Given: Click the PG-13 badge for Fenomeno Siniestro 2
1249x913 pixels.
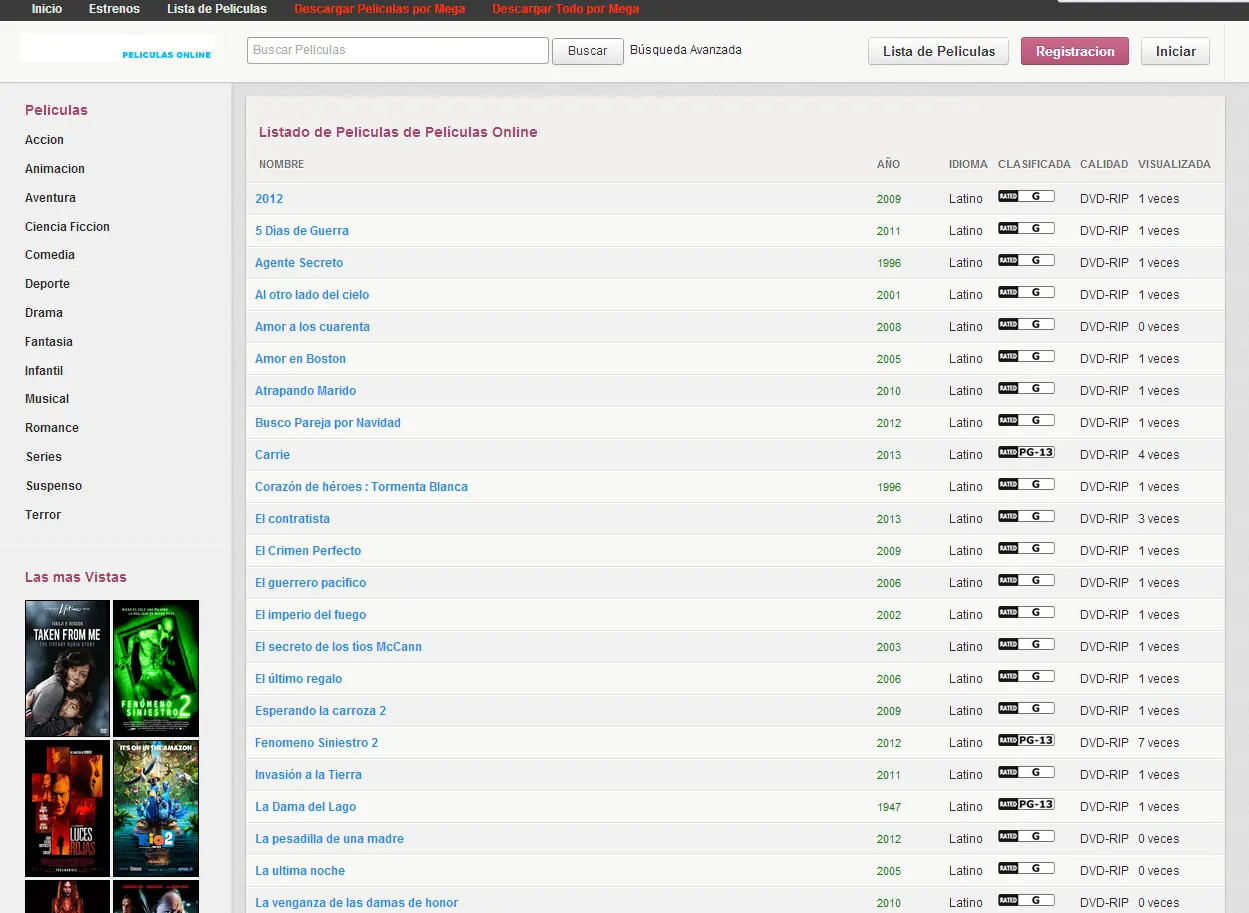Looking at the screenshot, I should point(1026,740).
